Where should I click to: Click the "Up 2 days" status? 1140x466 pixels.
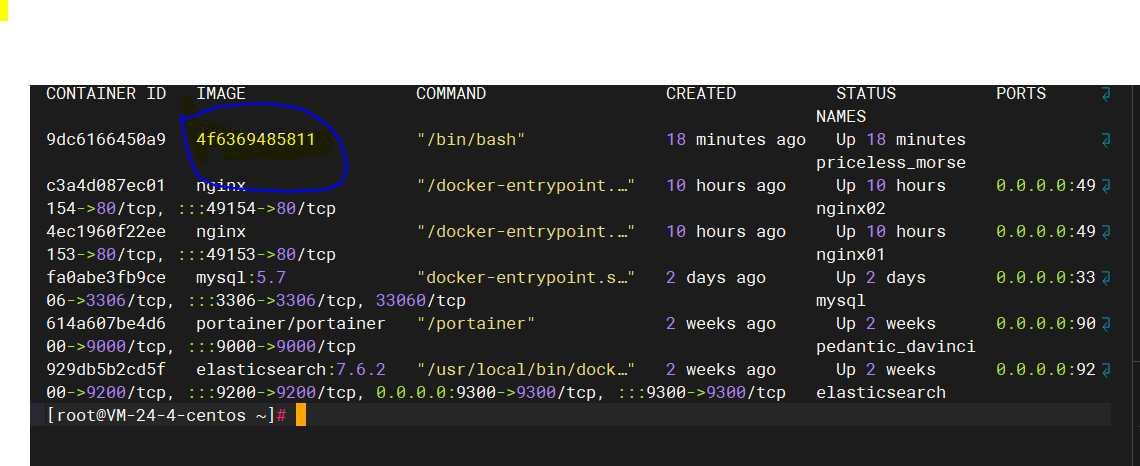tap(880, 278)
